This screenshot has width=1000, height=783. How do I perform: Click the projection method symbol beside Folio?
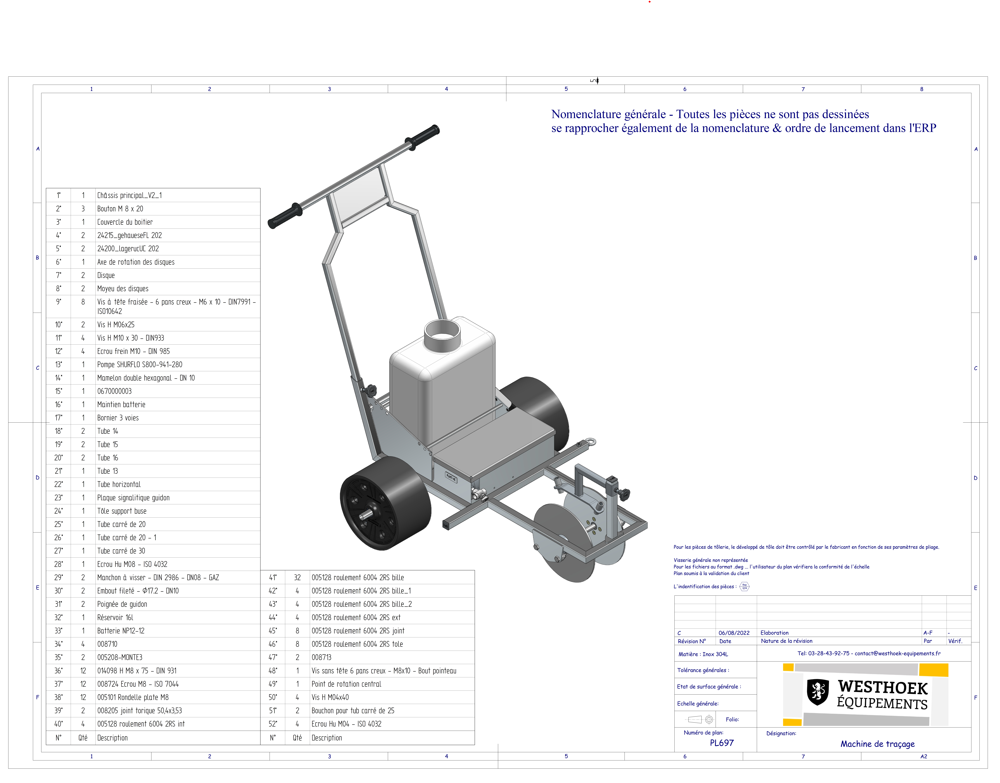point(702,719)
